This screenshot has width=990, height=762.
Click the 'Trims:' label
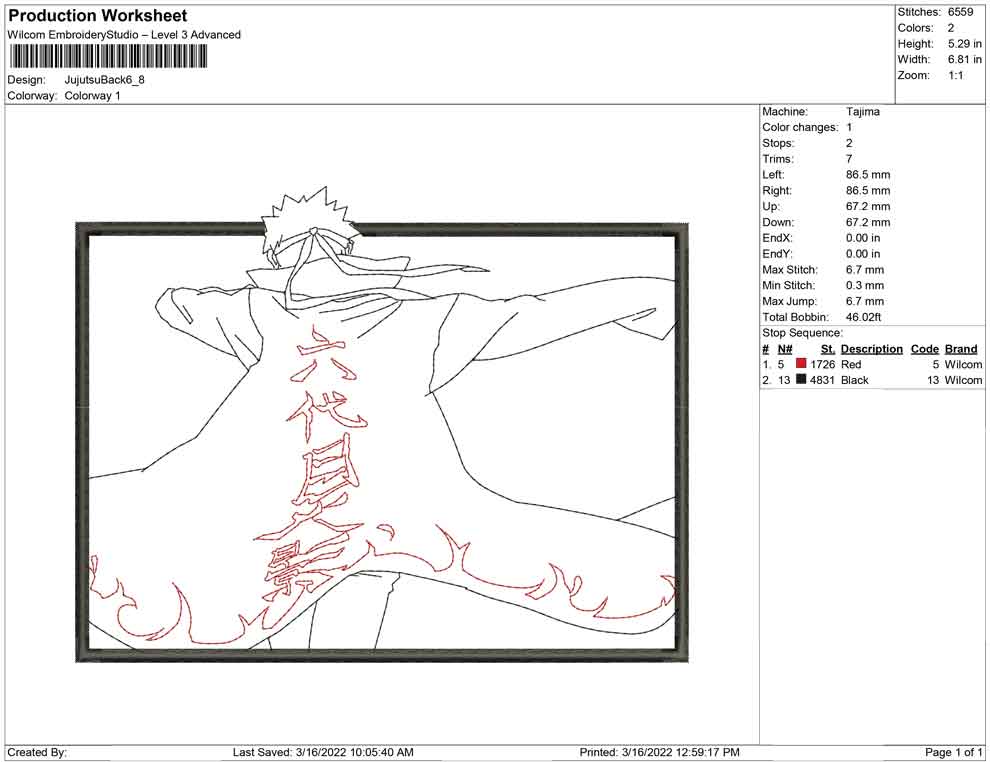click(x=778, y=159)
